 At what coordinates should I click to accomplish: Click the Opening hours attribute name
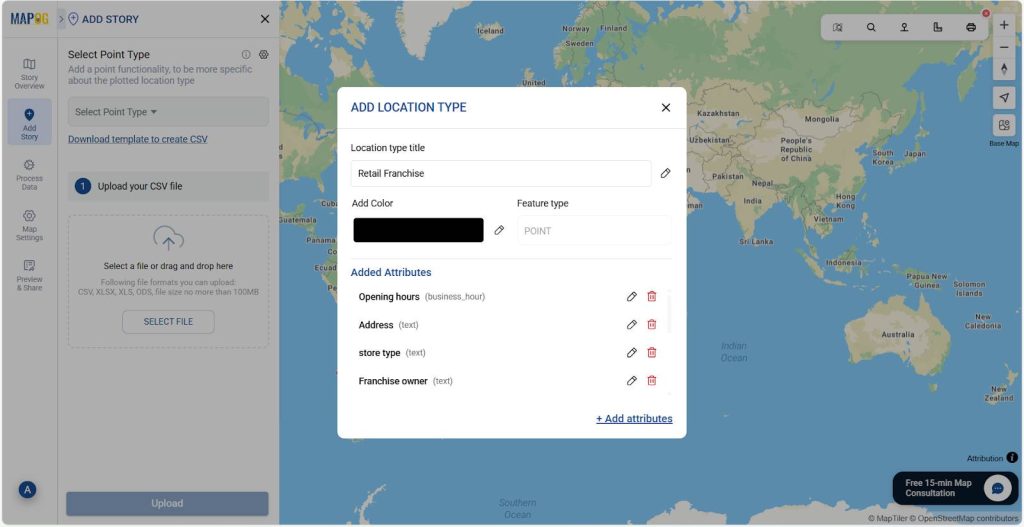pyautogui.click(x=389, y=296)
